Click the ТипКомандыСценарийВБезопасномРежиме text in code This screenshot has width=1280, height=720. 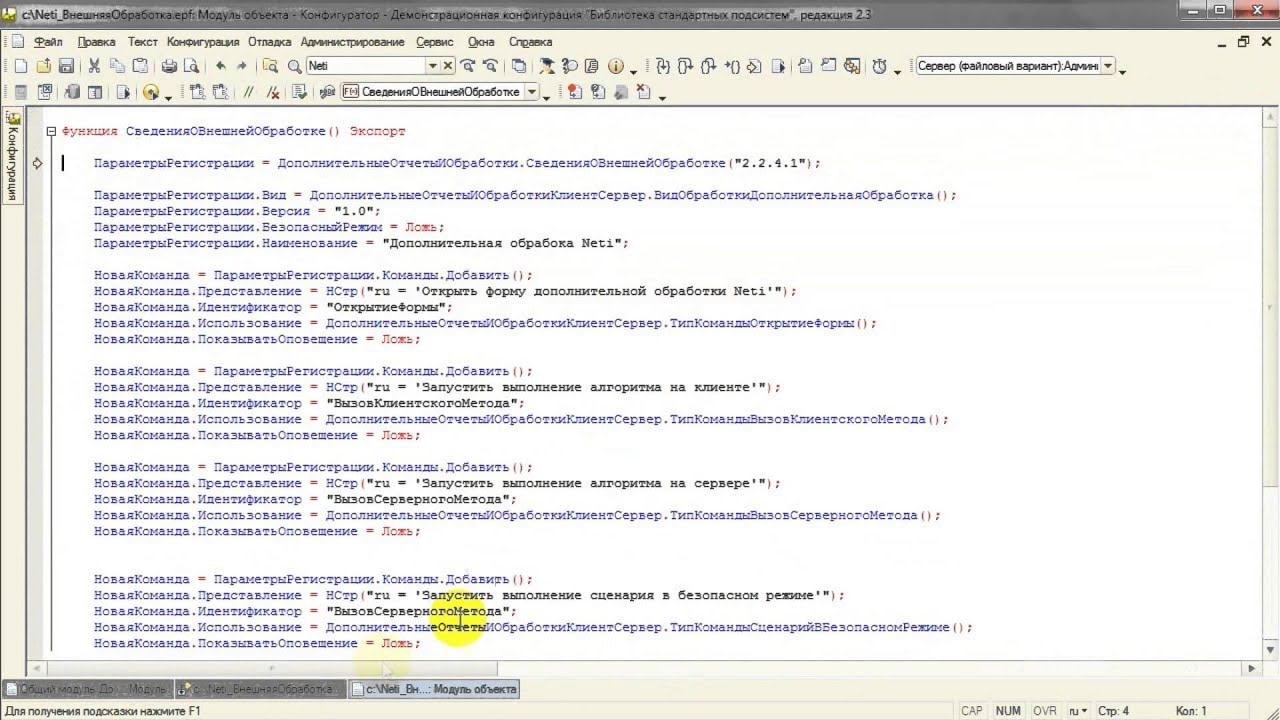809,627
